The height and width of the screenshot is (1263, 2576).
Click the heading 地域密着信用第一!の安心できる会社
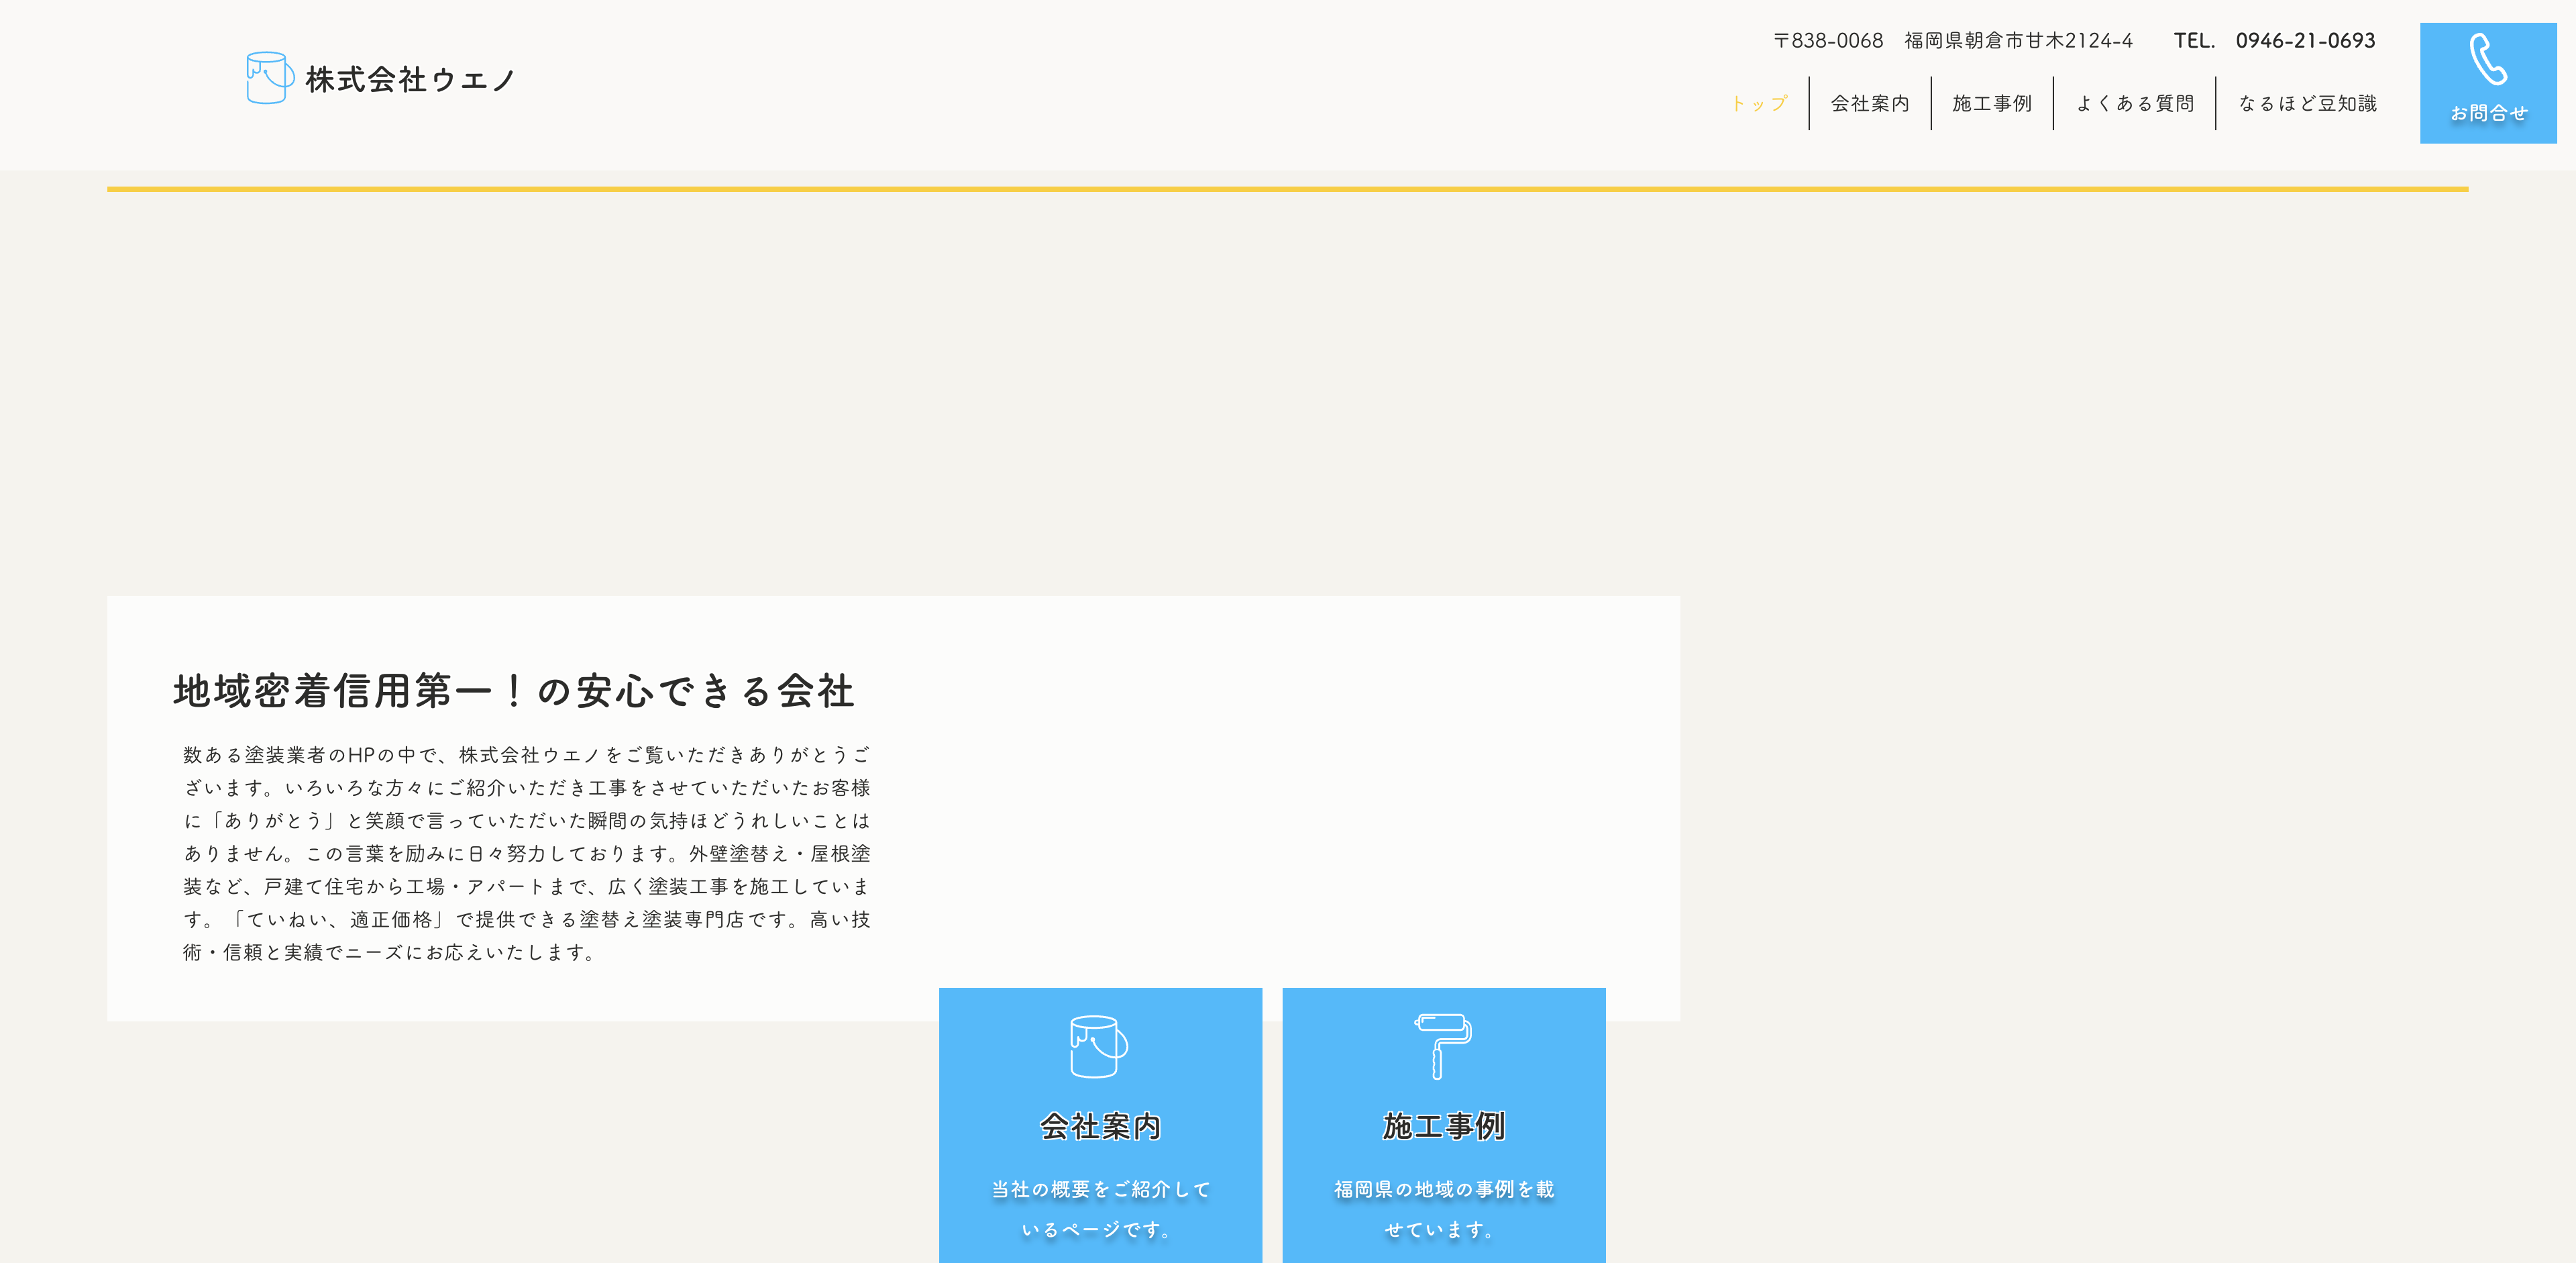514,691
